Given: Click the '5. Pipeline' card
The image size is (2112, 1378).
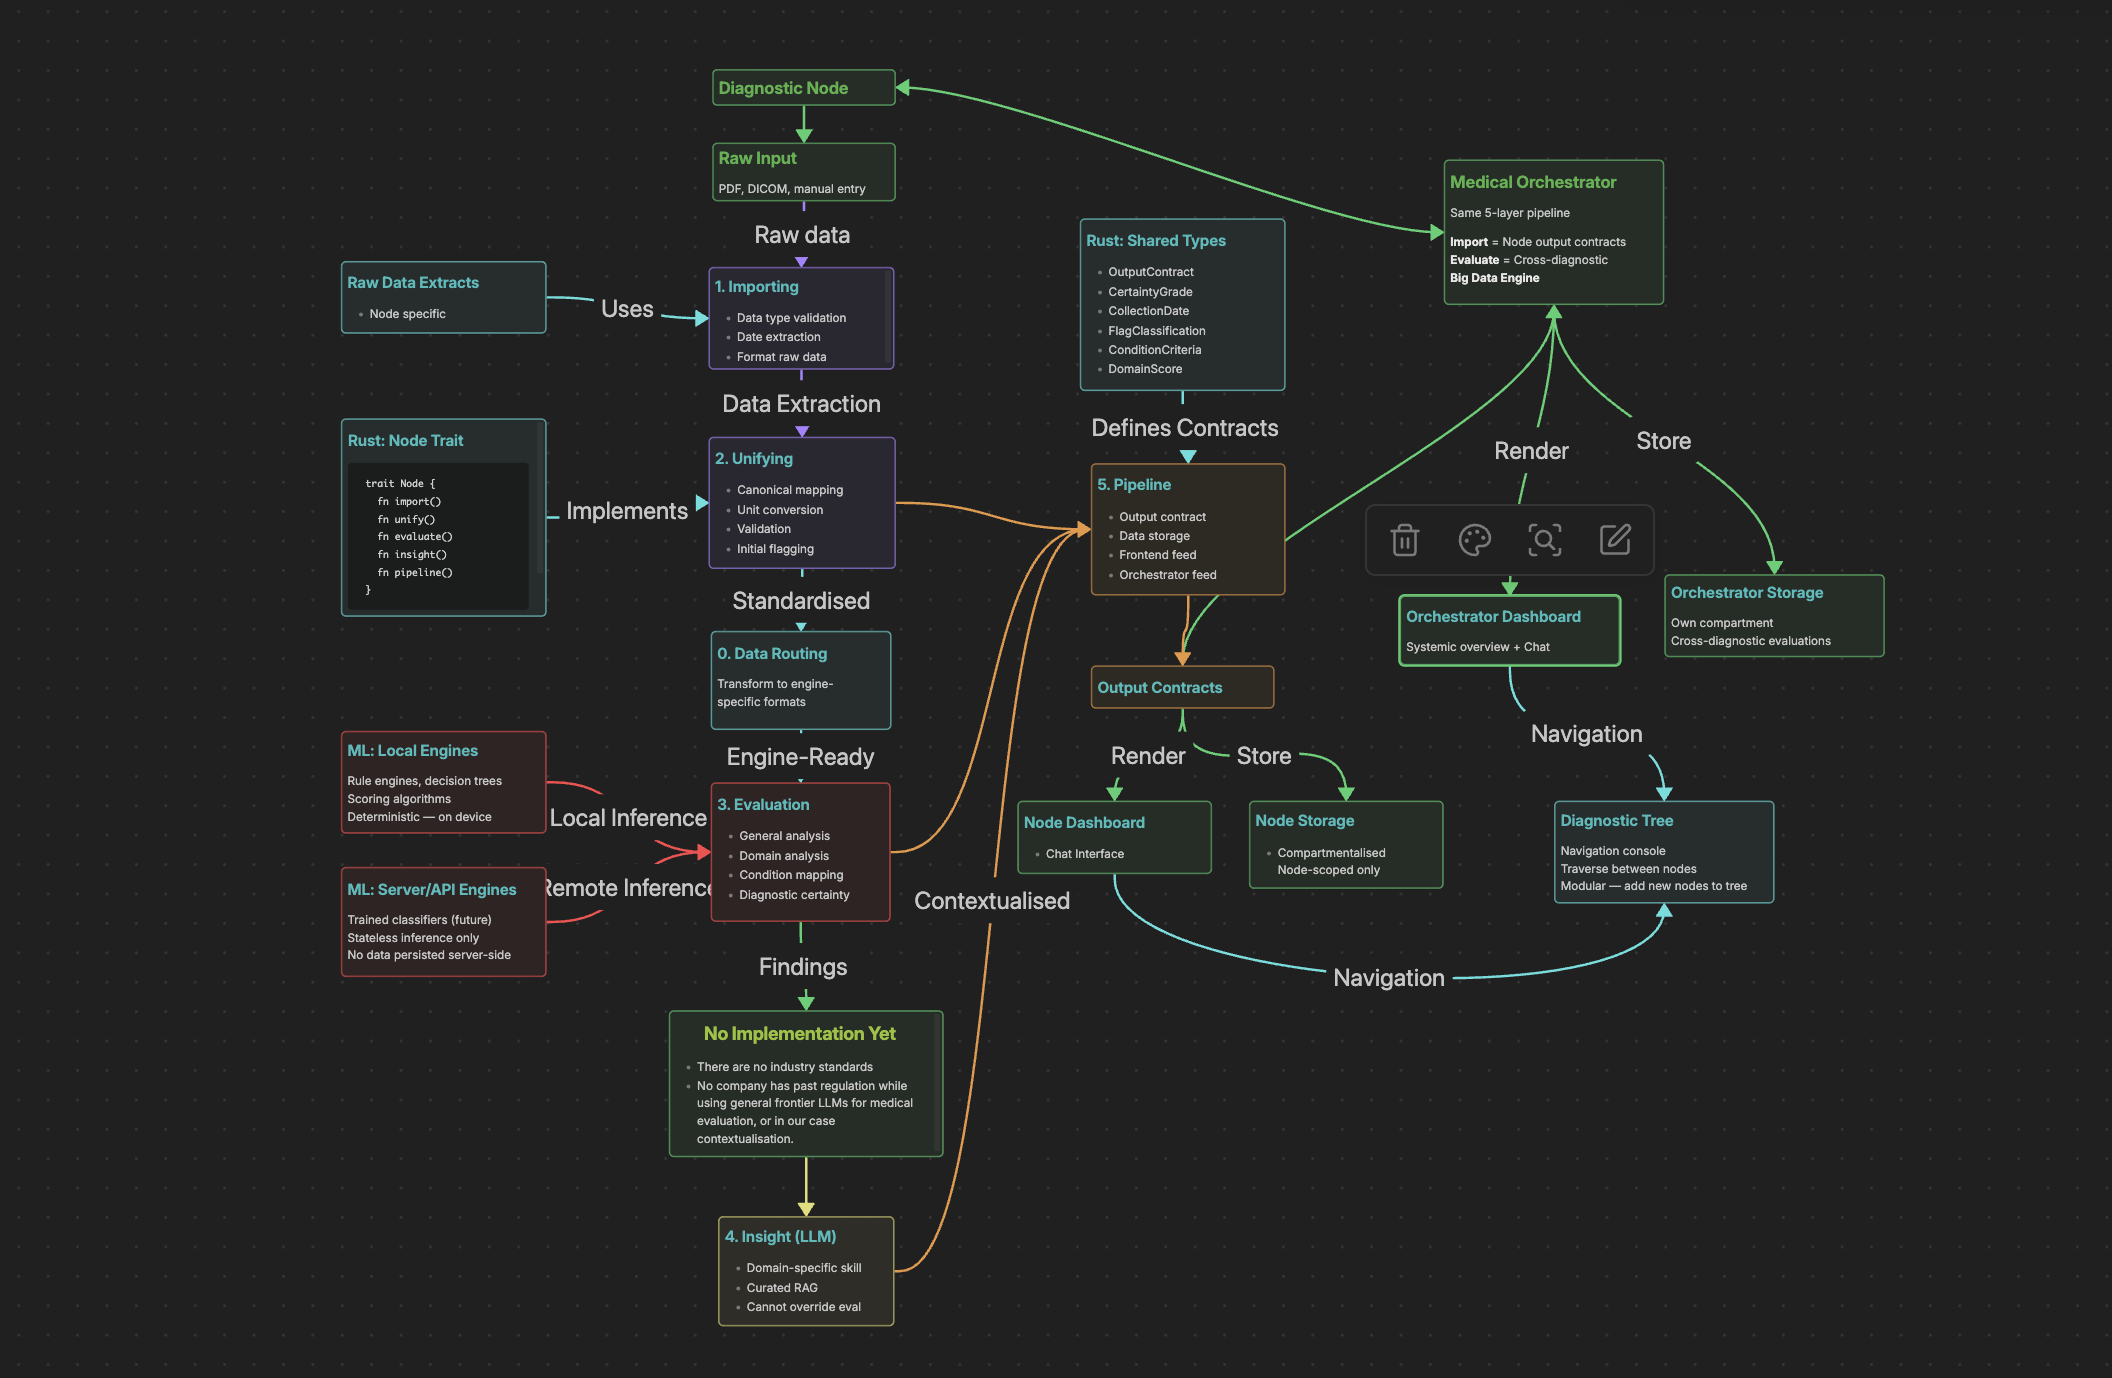Looking at the screenshot, I should [x=1187, y=529].
